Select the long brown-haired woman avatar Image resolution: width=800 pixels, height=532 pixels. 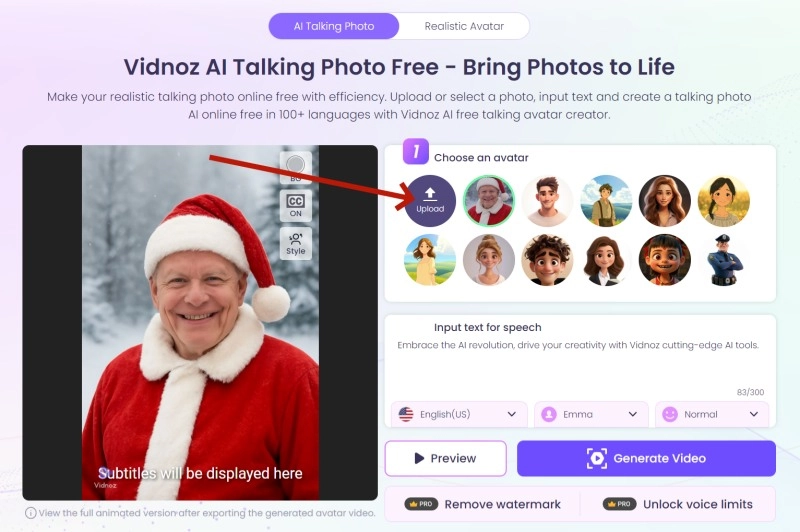click(665, 200)
